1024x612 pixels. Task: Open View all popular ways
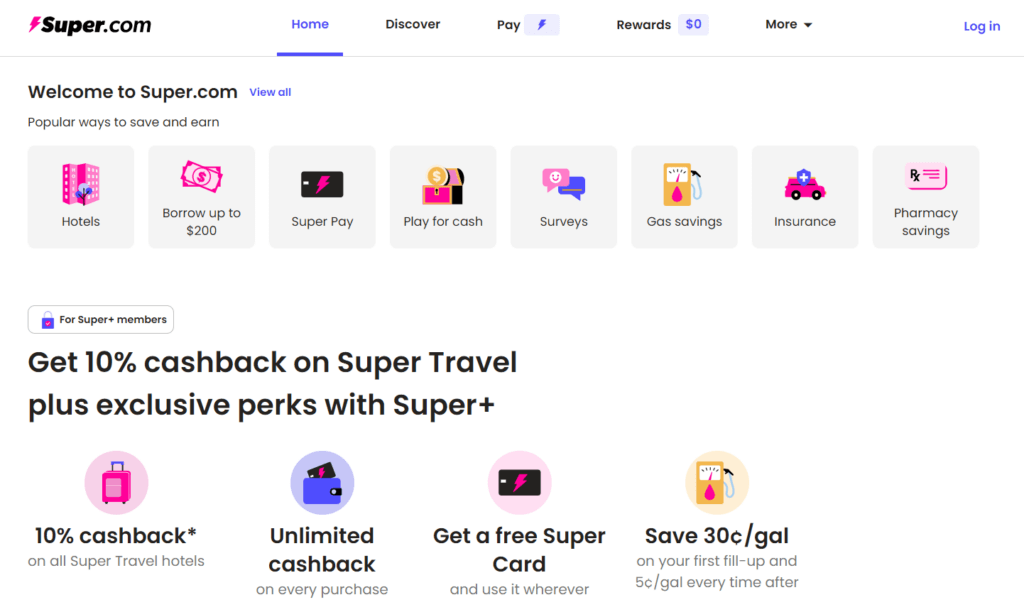pyautogui.click(x=269, y=91)
